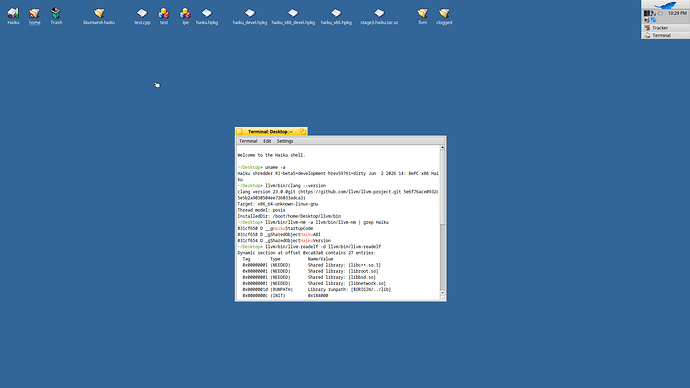This screenshot has width=690, height=388.
Task: Select the libunwind-haiku folder icon
Action: [x=99, y=13]
